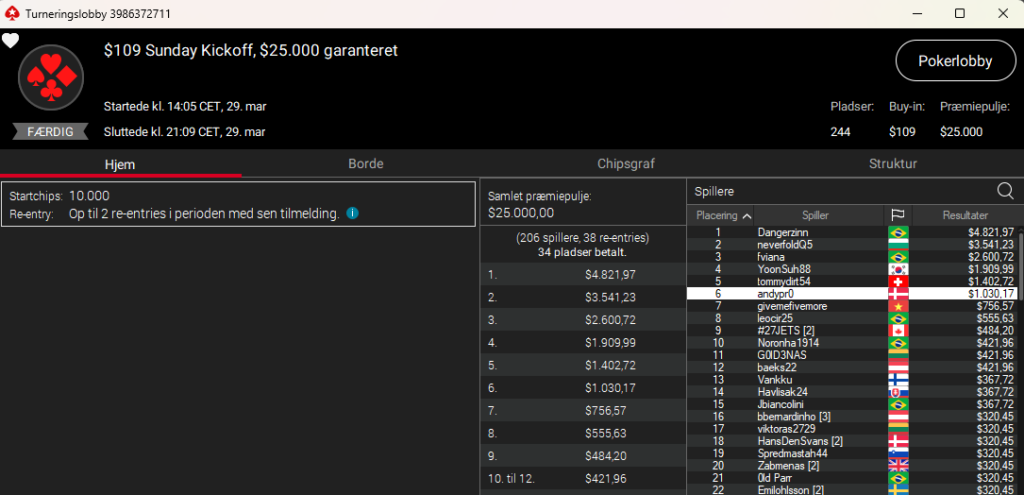The height and width of the screenshot is (495, 1024).
Task: Click the UK flag beside Zabmenas
Action: click(x=898, y=465)
